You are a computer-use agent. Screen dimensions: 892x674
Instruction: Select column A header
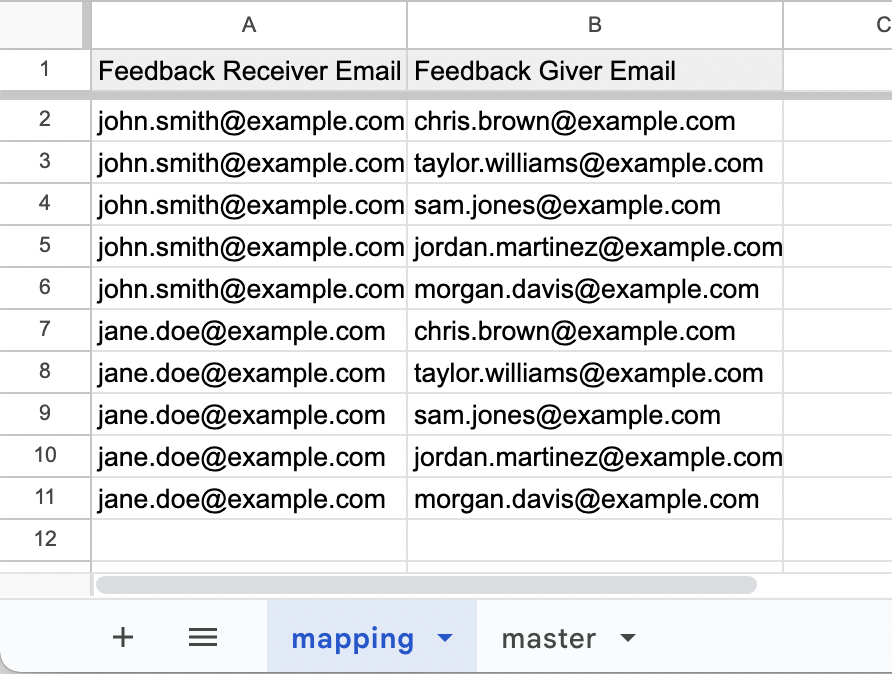click(249, 25)
